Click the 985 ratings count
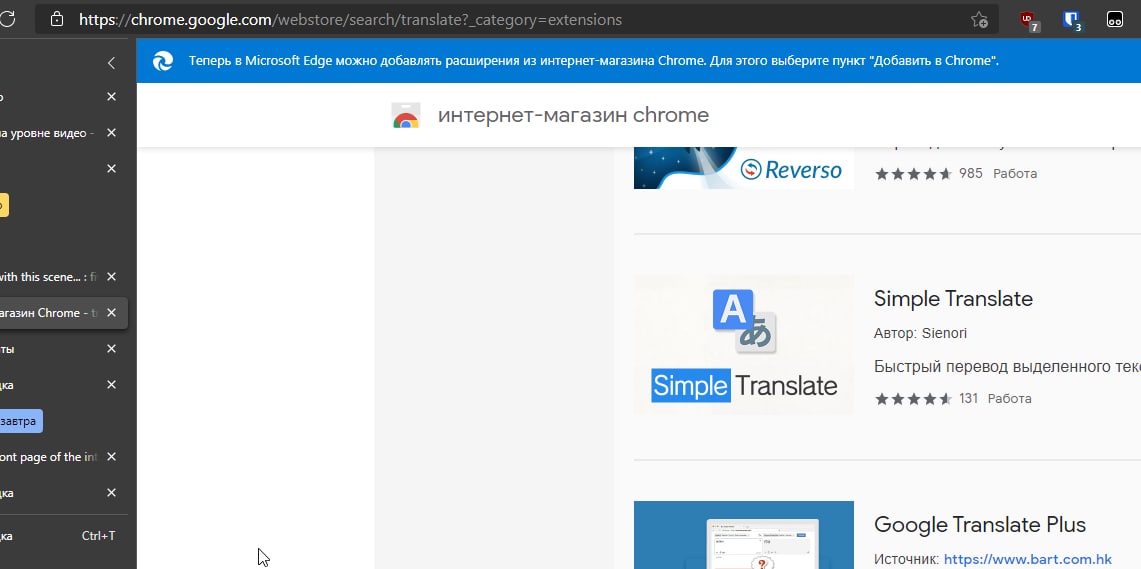The width and height of the screenshot is (1141, 569). 971,173
